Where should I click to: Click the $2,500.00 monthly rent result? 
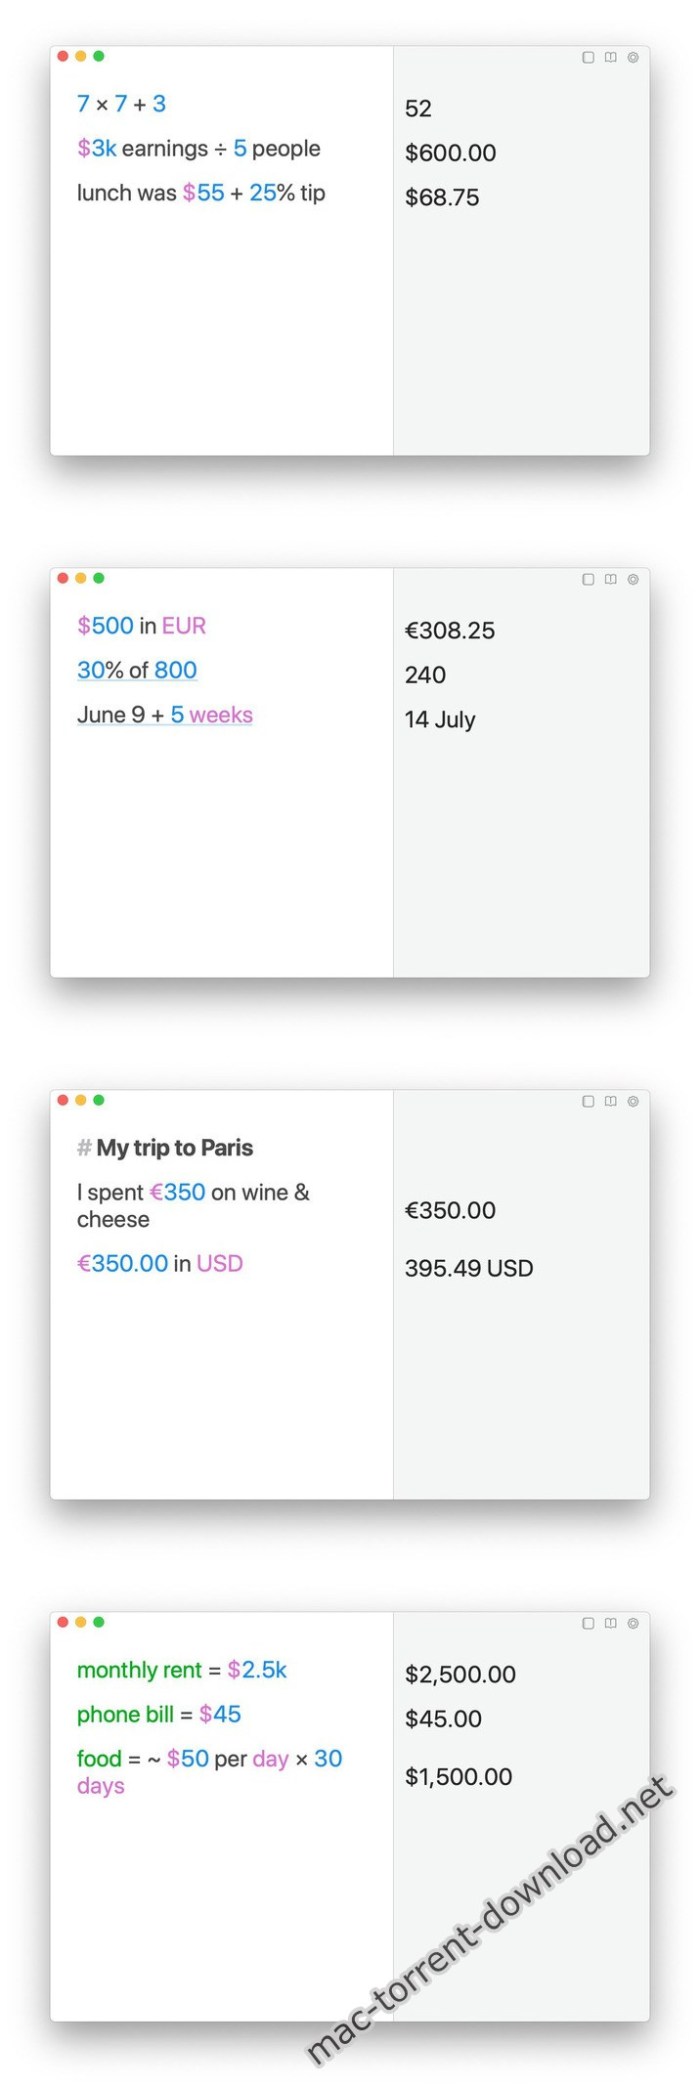(460, 1675)
